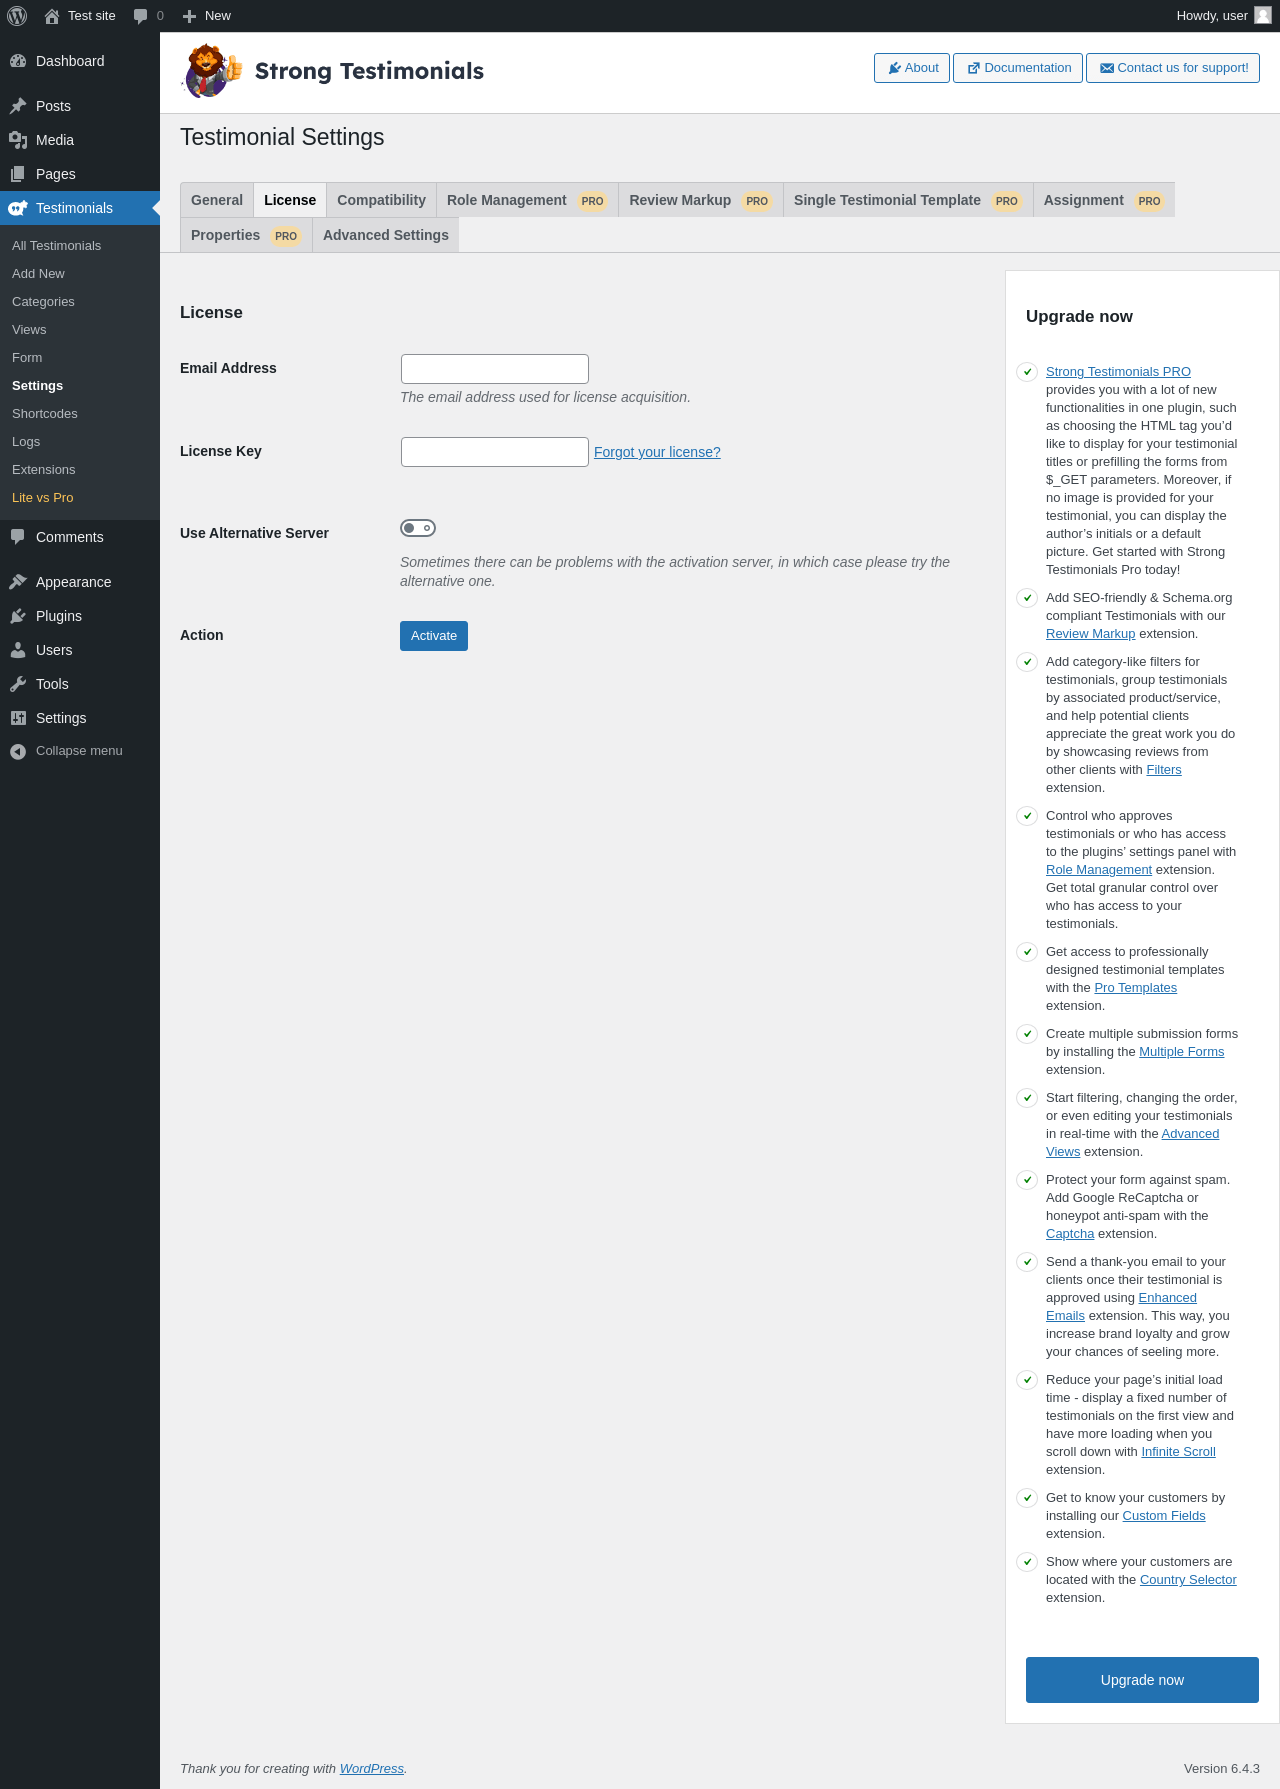Select the License tab
The height and width of the screenshot is (1789, 1280).
[x=290, y=200]
